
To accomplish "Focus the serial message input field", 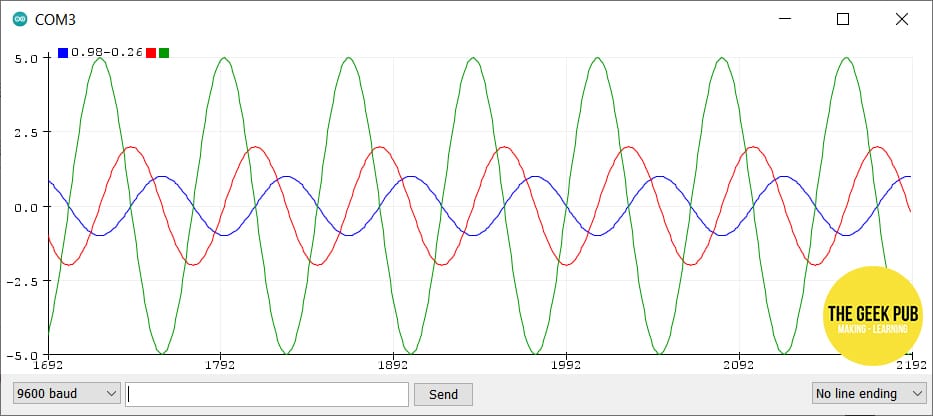I will 267,394.
